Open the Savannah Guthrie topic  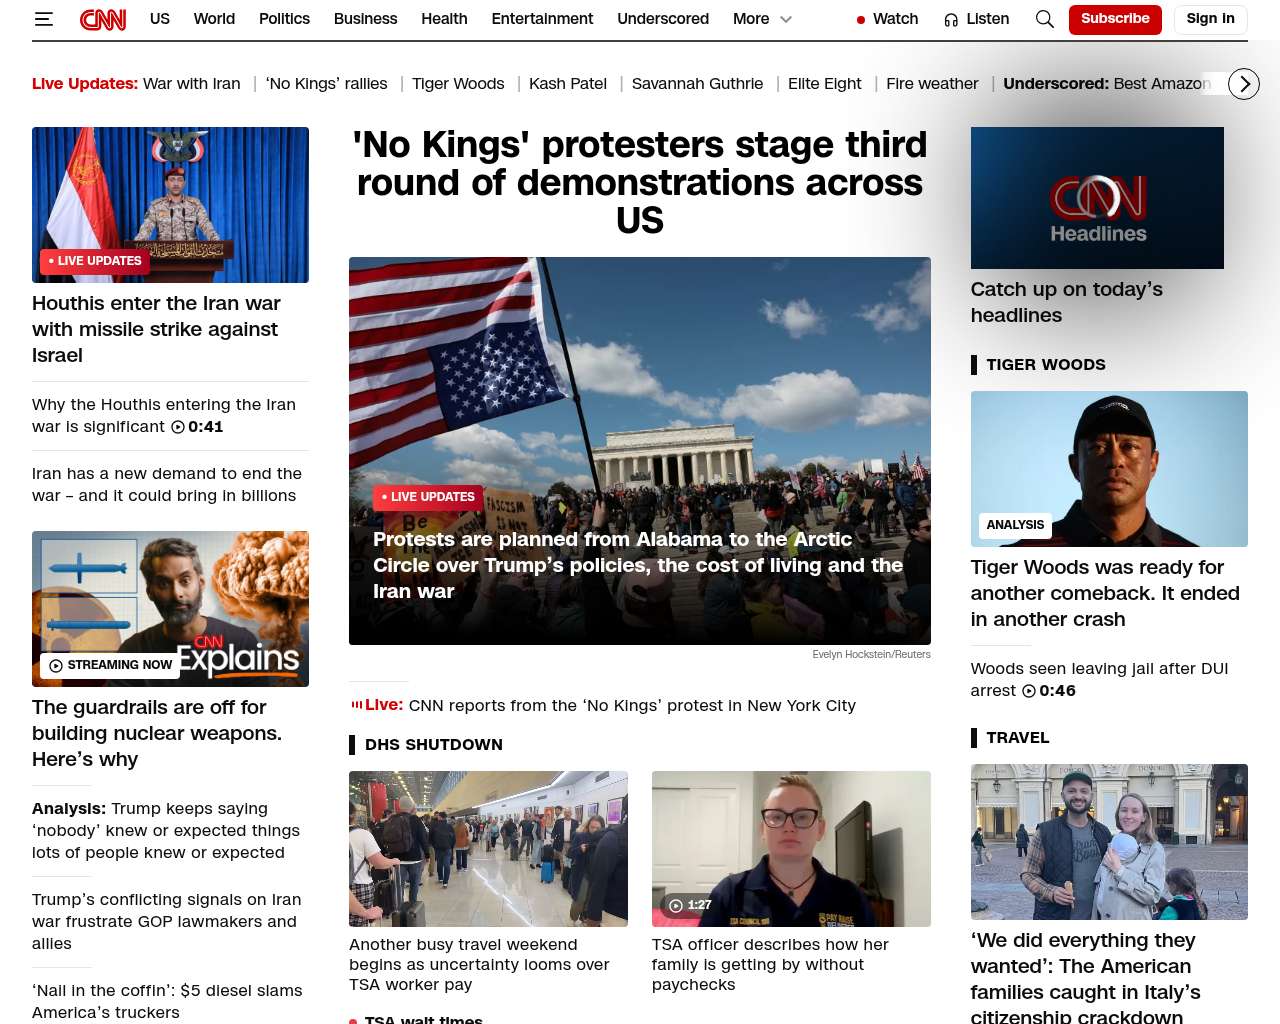pos(697,84)
